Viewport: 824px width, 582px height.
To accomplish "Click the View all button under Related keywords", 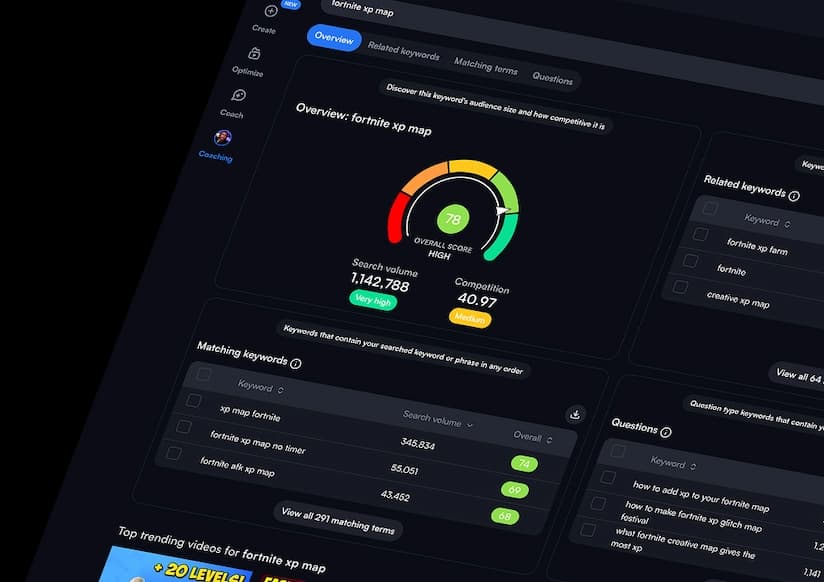I will click(x=798, y=375).
